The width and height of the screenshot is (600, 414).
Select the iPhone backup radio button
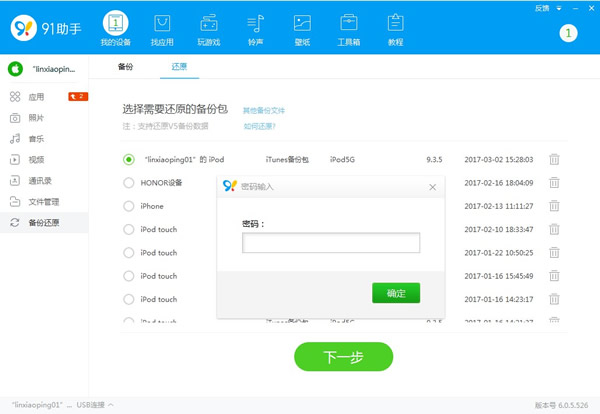pos(129,206)
